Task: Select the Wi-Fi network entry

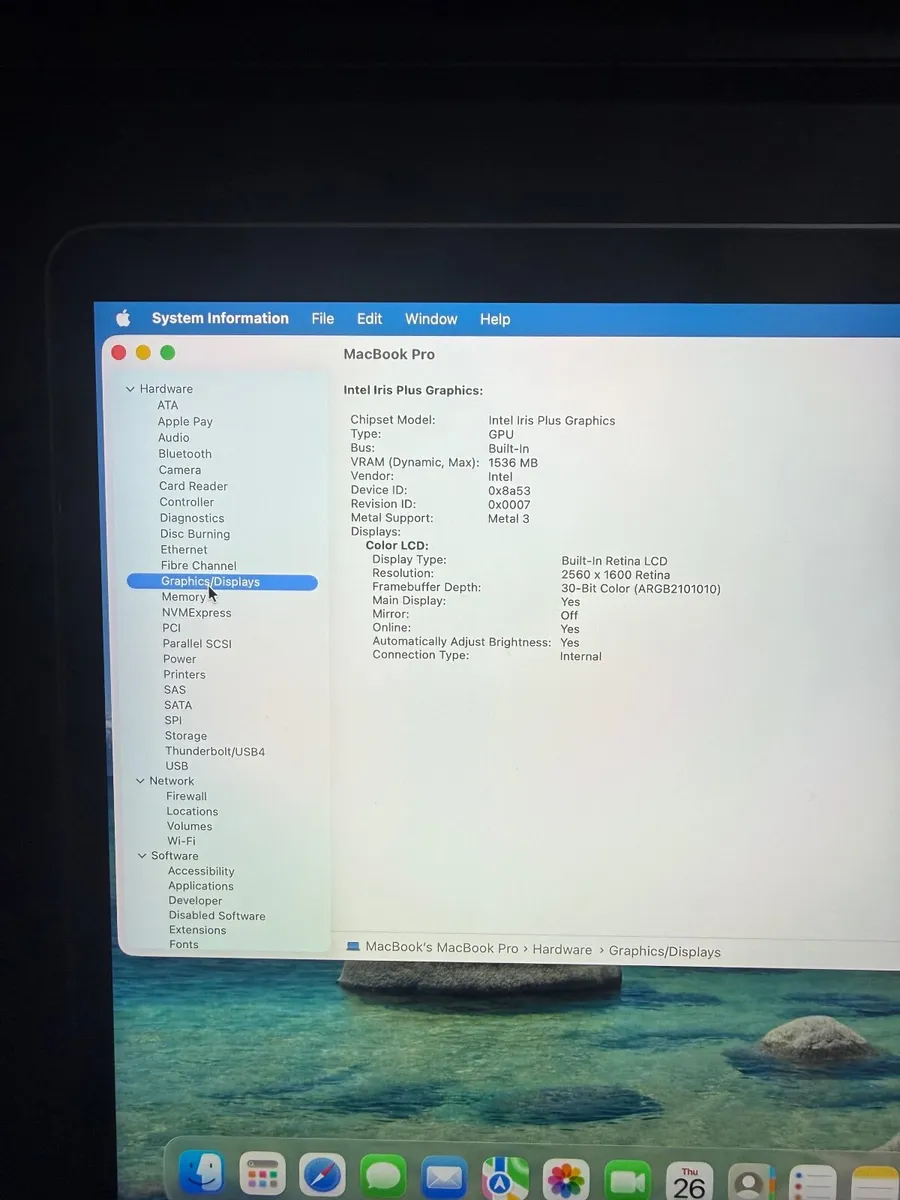Action: [x=180, y=840]
